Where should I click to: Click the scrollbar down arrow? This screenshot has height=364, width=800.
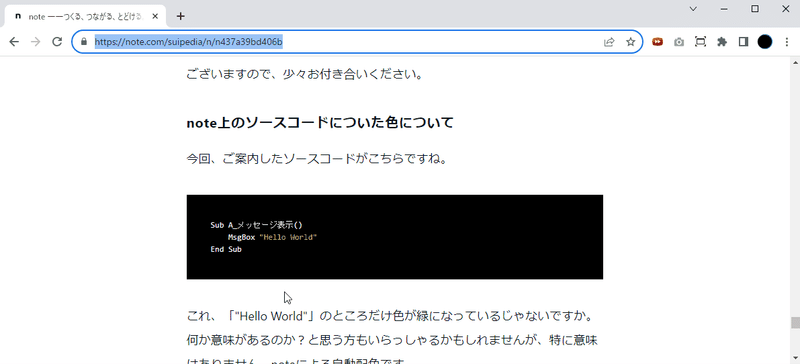pyautogui.click(x=794, y=359)
